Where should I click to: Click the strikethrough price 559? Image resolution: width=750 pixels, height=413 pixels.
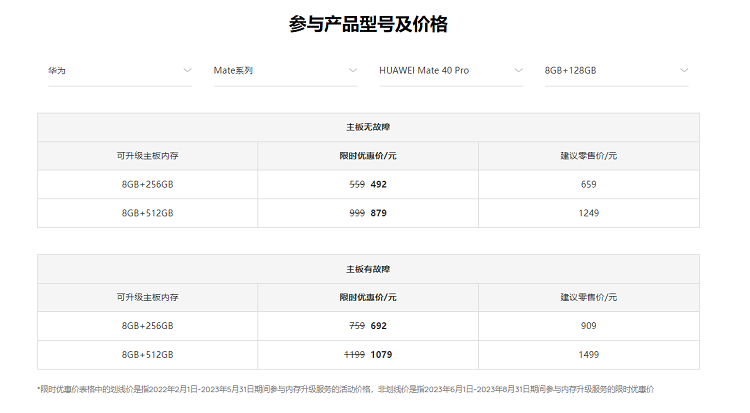(357, 185)
